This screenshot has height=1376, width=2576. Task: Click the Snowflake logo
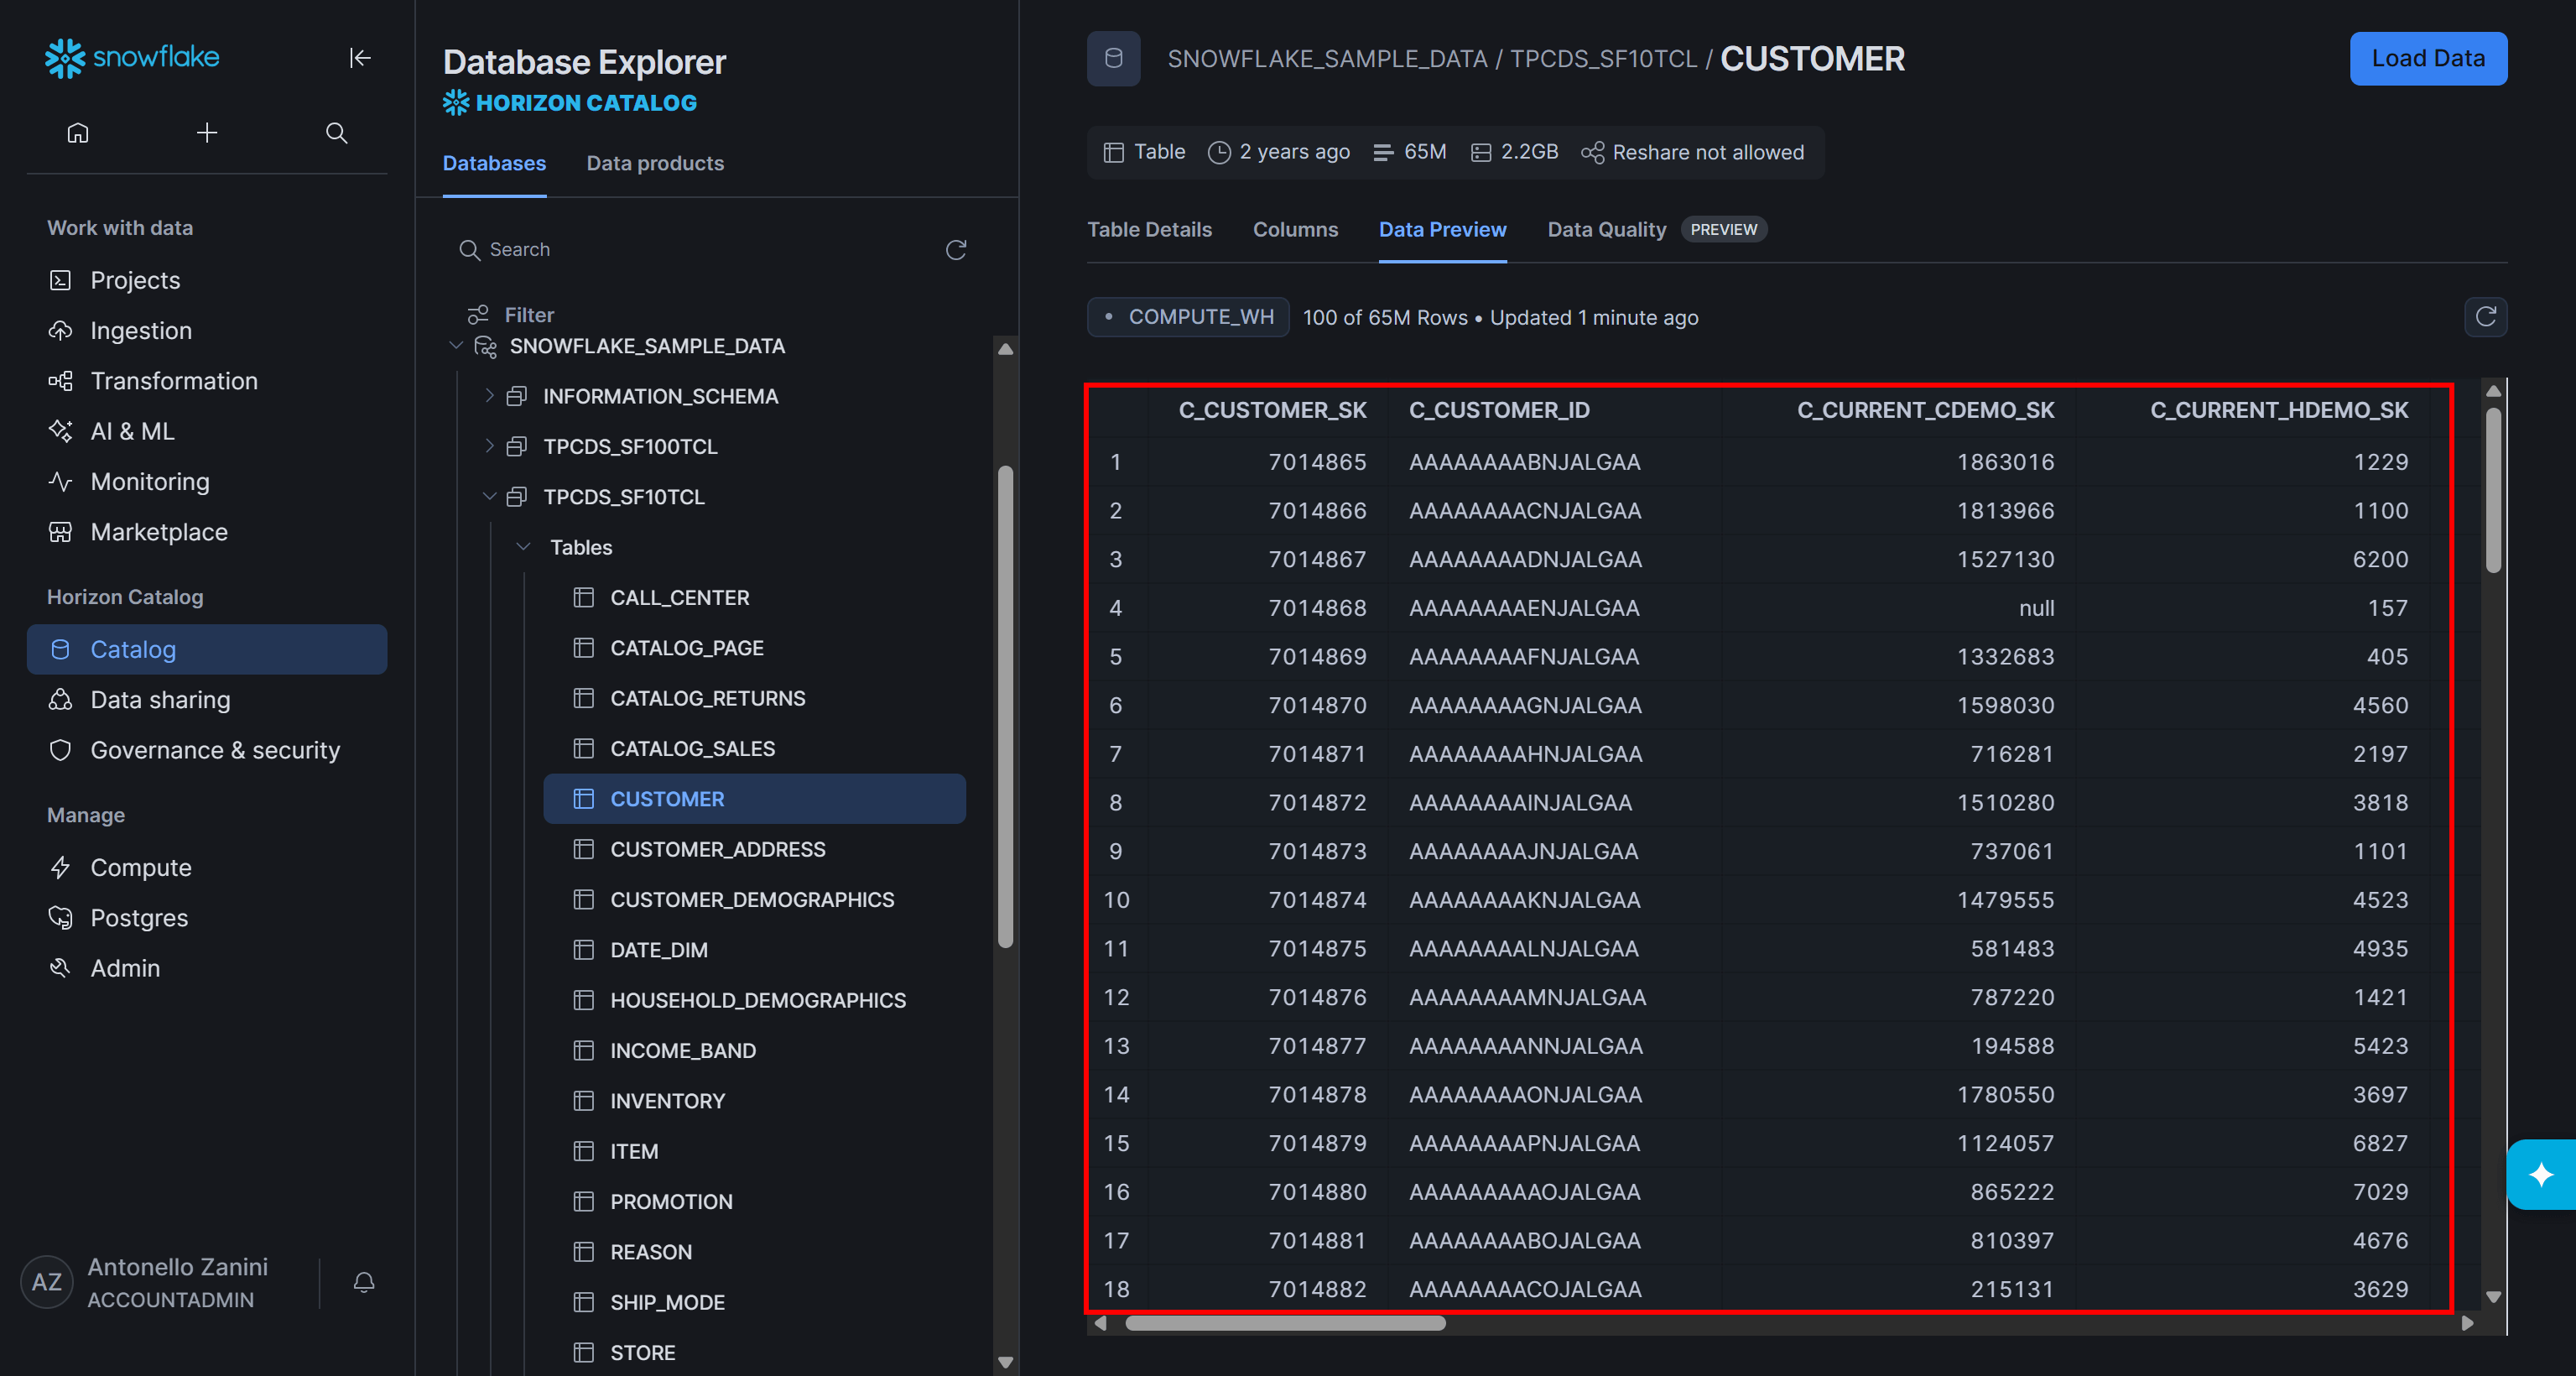click(x=132, y=57)
